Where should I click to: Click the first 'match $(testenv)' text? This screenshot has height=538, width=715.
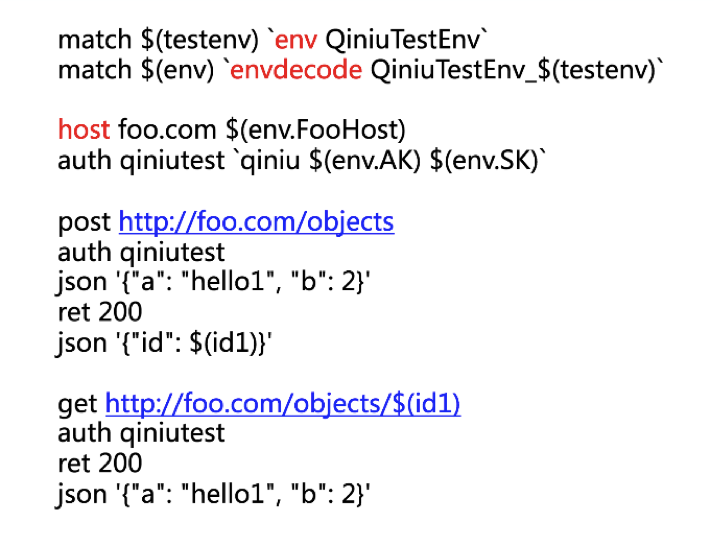(159, 40)
